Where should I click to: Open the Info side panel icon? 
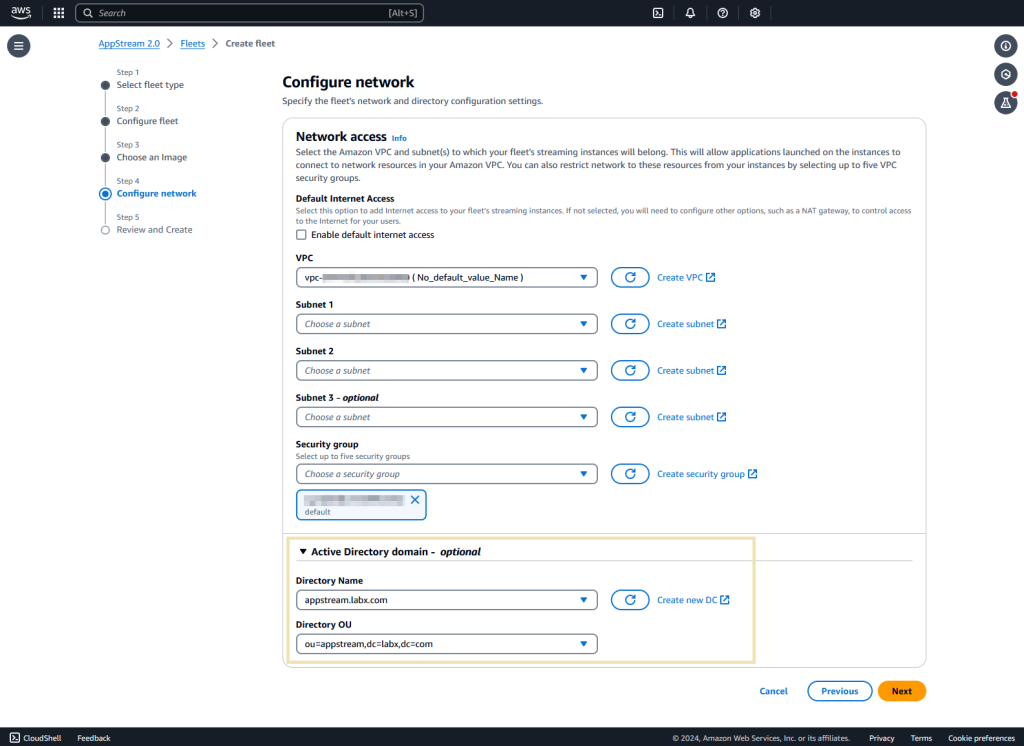tap(1005, 46)
